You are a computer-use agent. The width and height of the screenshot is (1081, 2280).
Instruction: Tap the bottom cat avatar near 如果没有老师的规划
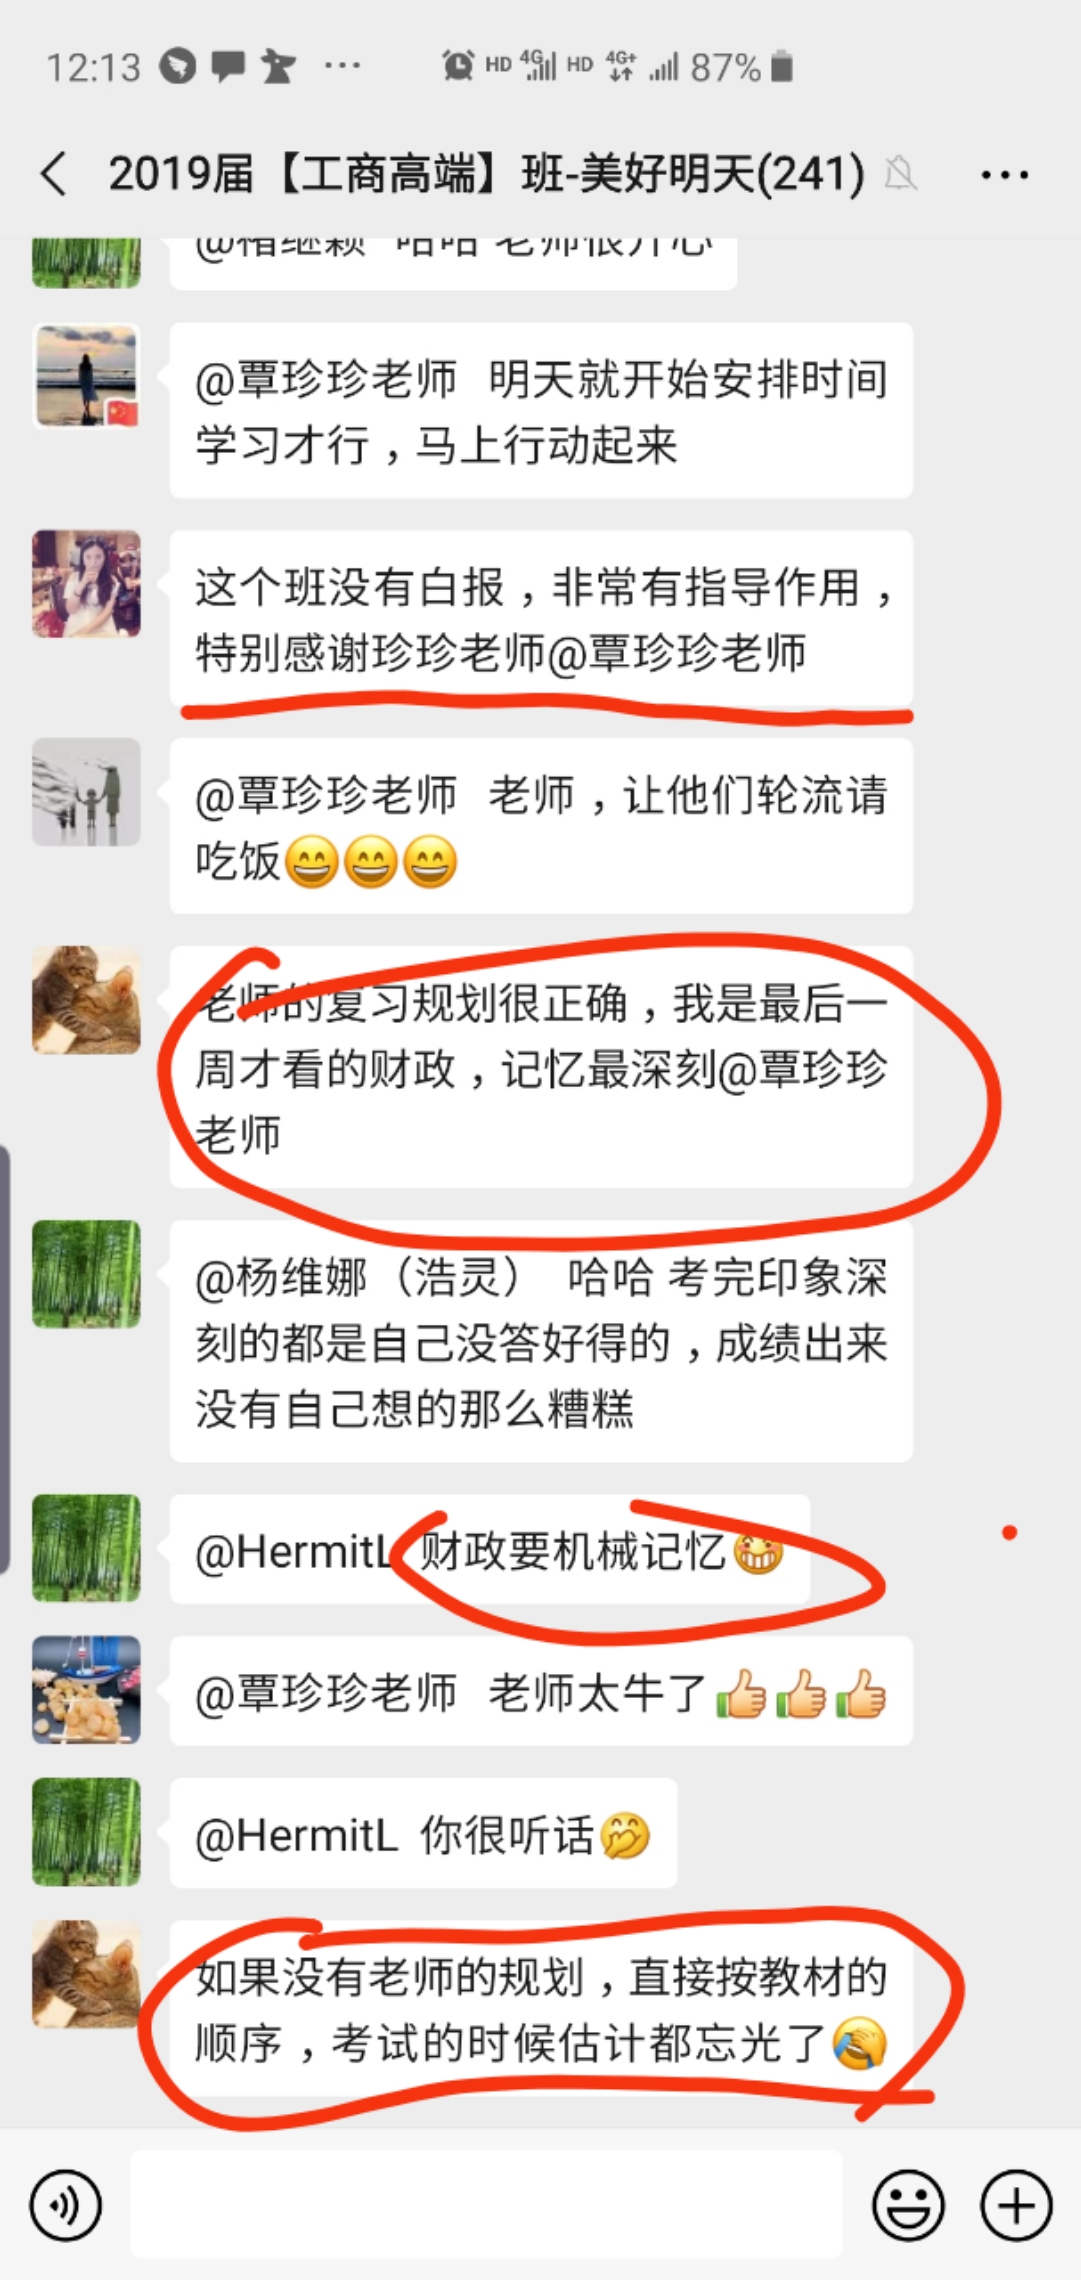[x=86, y=1974]
